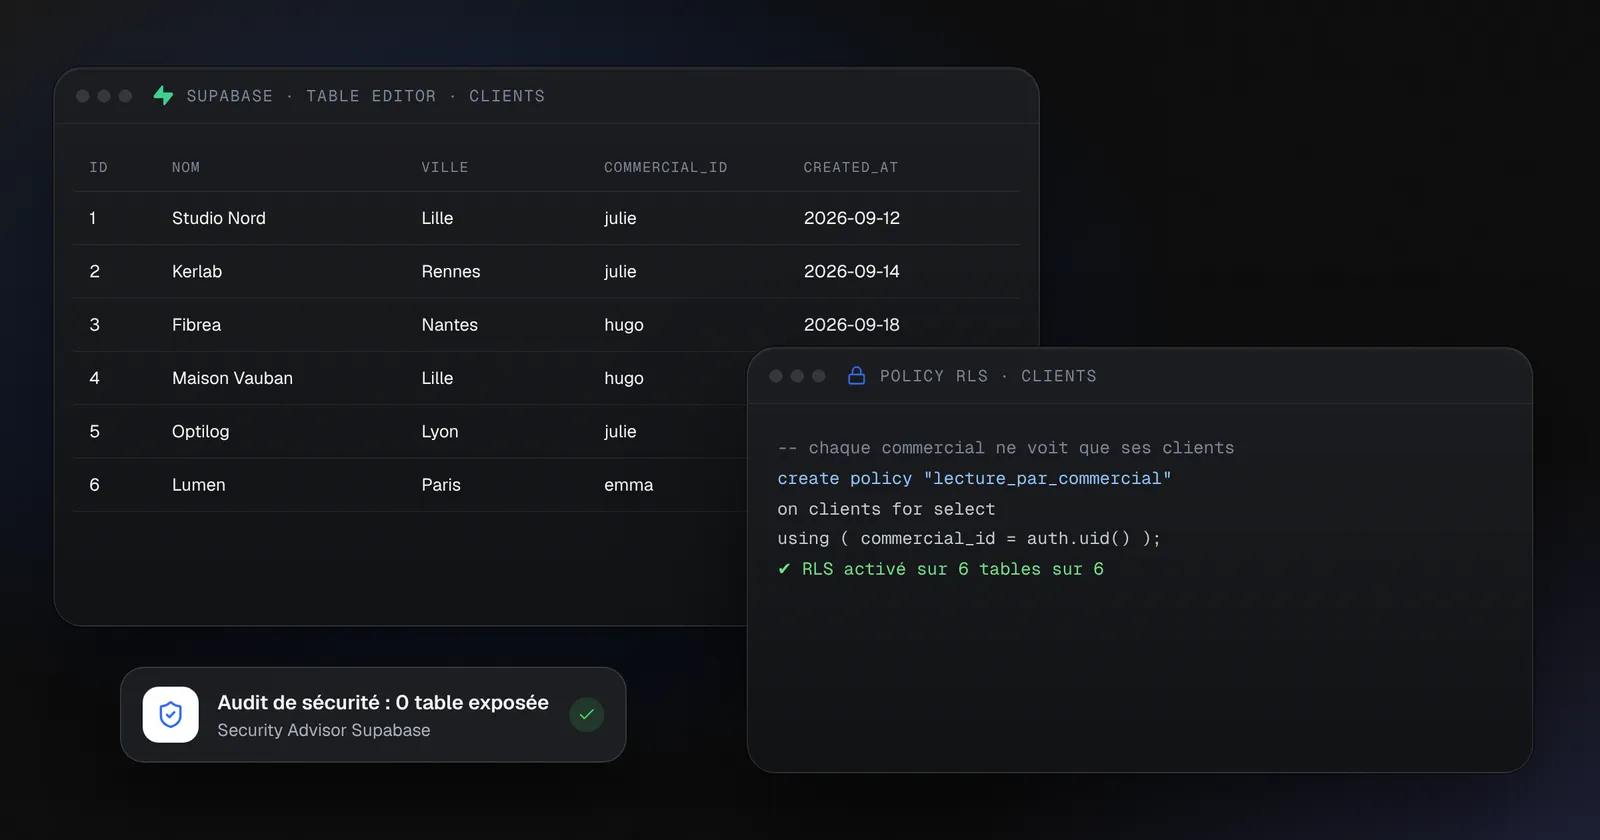Click the date 2026-09-18
This screenshot has width=1600, height=840.
click(852, 325)
